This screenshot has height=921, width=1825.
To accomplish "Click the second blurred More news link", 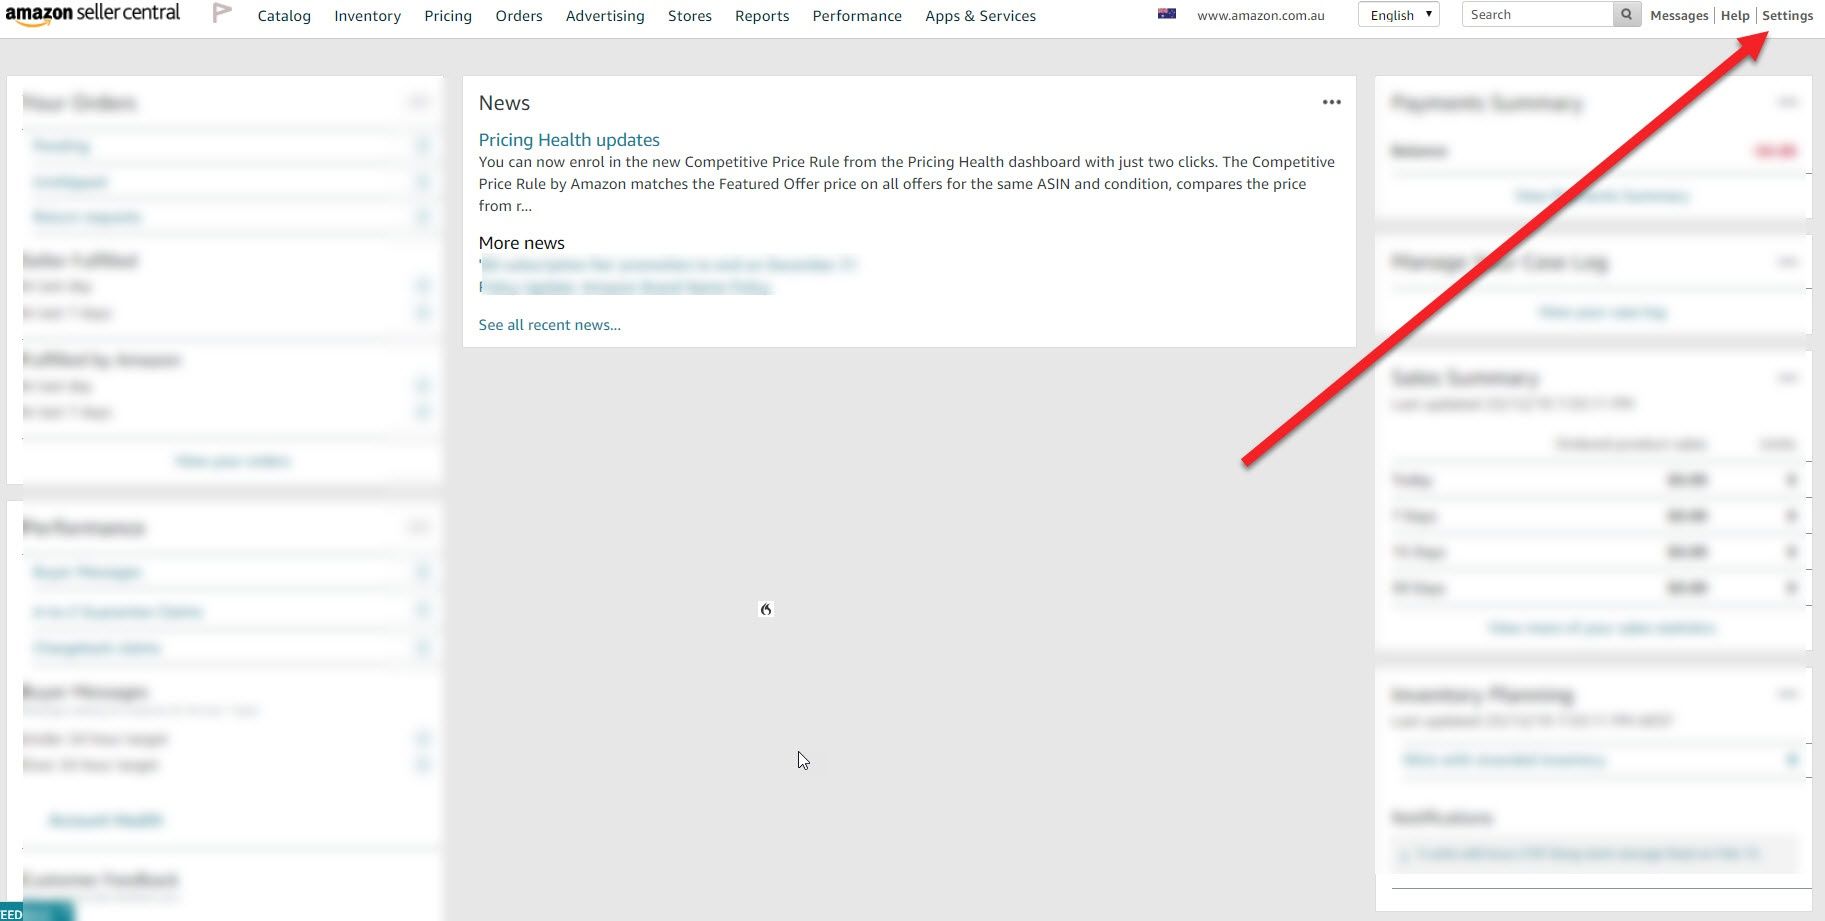I will (626, 287).
